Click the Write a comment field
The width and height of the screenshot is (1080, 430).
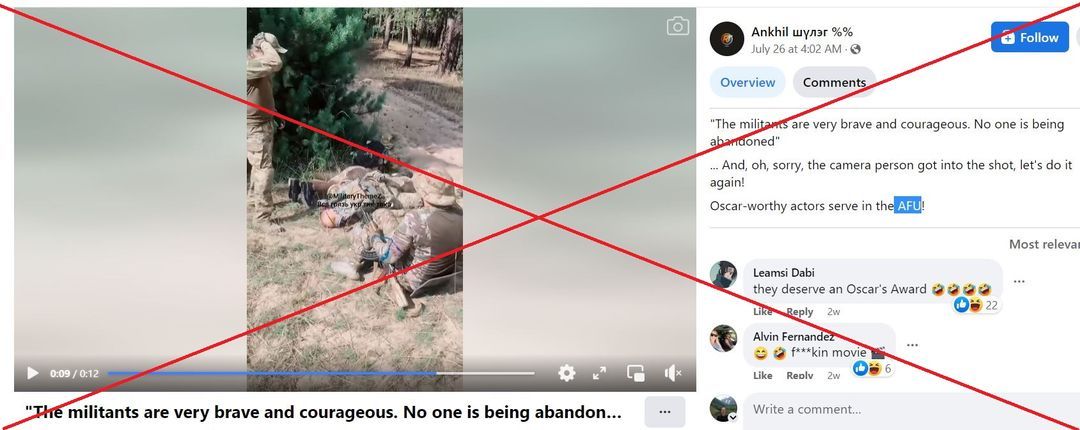[x=911, y=409]
